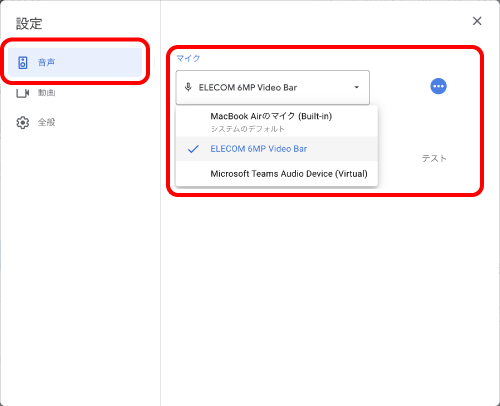Select Microsoft Teams Audio Device (Virtual)
The width and height of the screenshot is (500, 406).
click(277, 174)
